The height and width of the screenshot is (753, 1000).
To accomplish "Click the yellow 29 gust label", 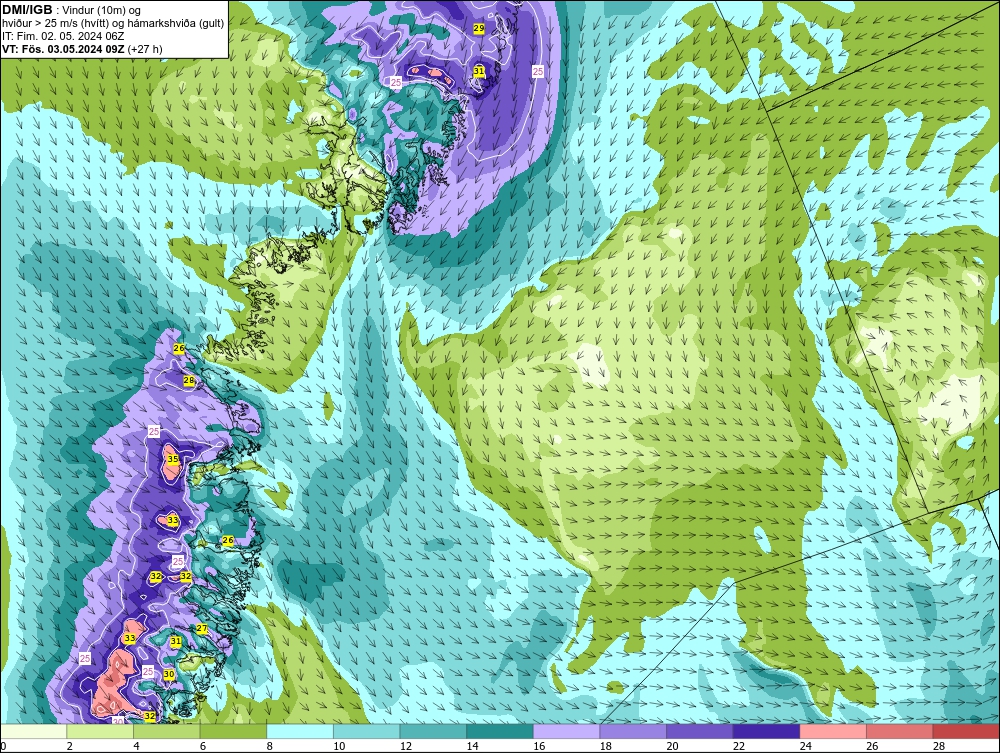I will [x=478, y=28].
